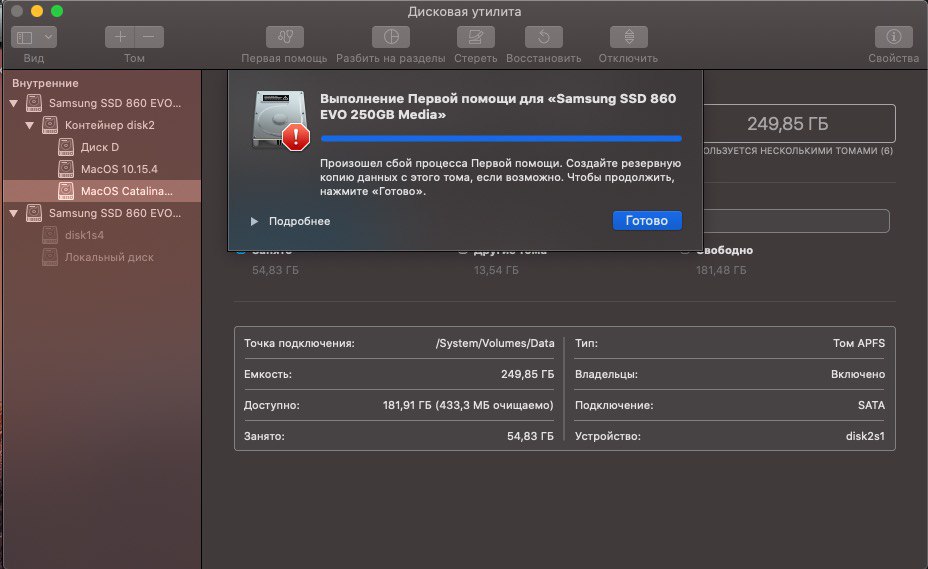The image size is (928, 569).
Task: Click the Подробнее label text
Action: pyautogui.click(x=299, y=221)
